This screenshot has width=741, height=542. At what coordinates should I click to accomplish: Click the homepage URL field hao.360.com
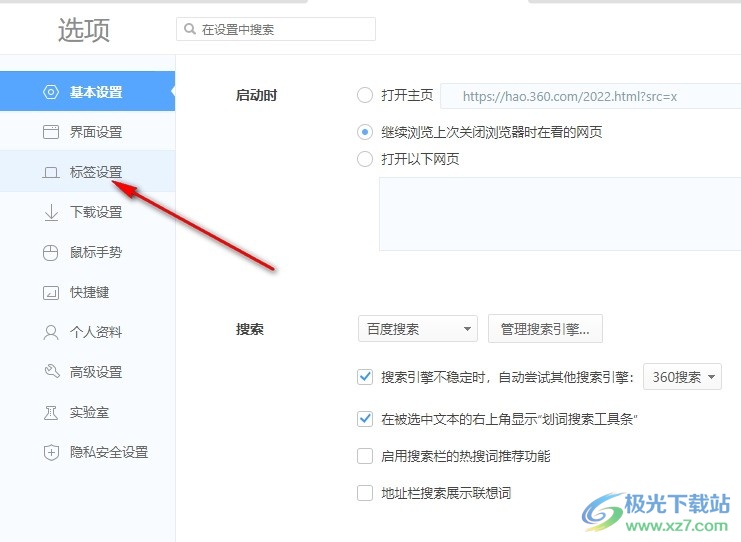click(591, 96)
